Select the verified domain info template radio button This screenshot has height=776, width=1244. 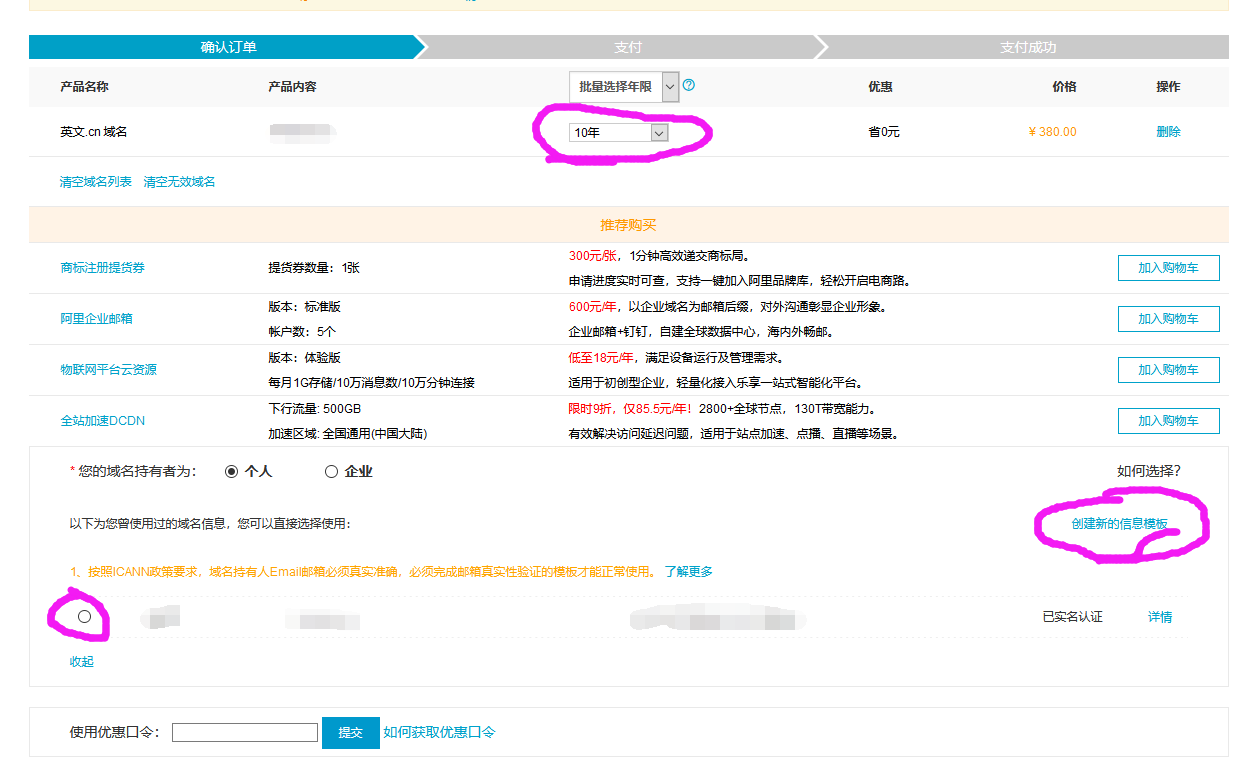[84, 617]
